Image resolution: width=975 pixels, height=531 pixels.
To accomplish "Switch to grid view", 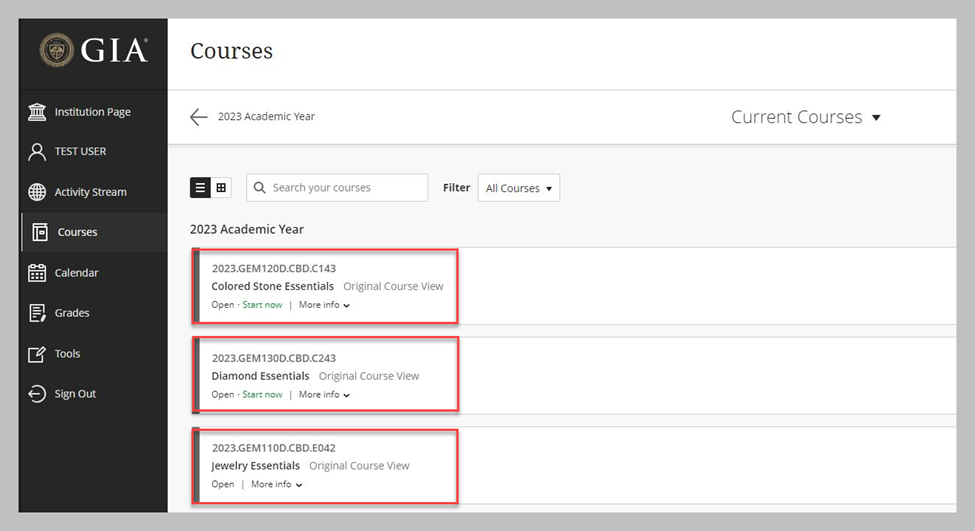I will [221, 187].
